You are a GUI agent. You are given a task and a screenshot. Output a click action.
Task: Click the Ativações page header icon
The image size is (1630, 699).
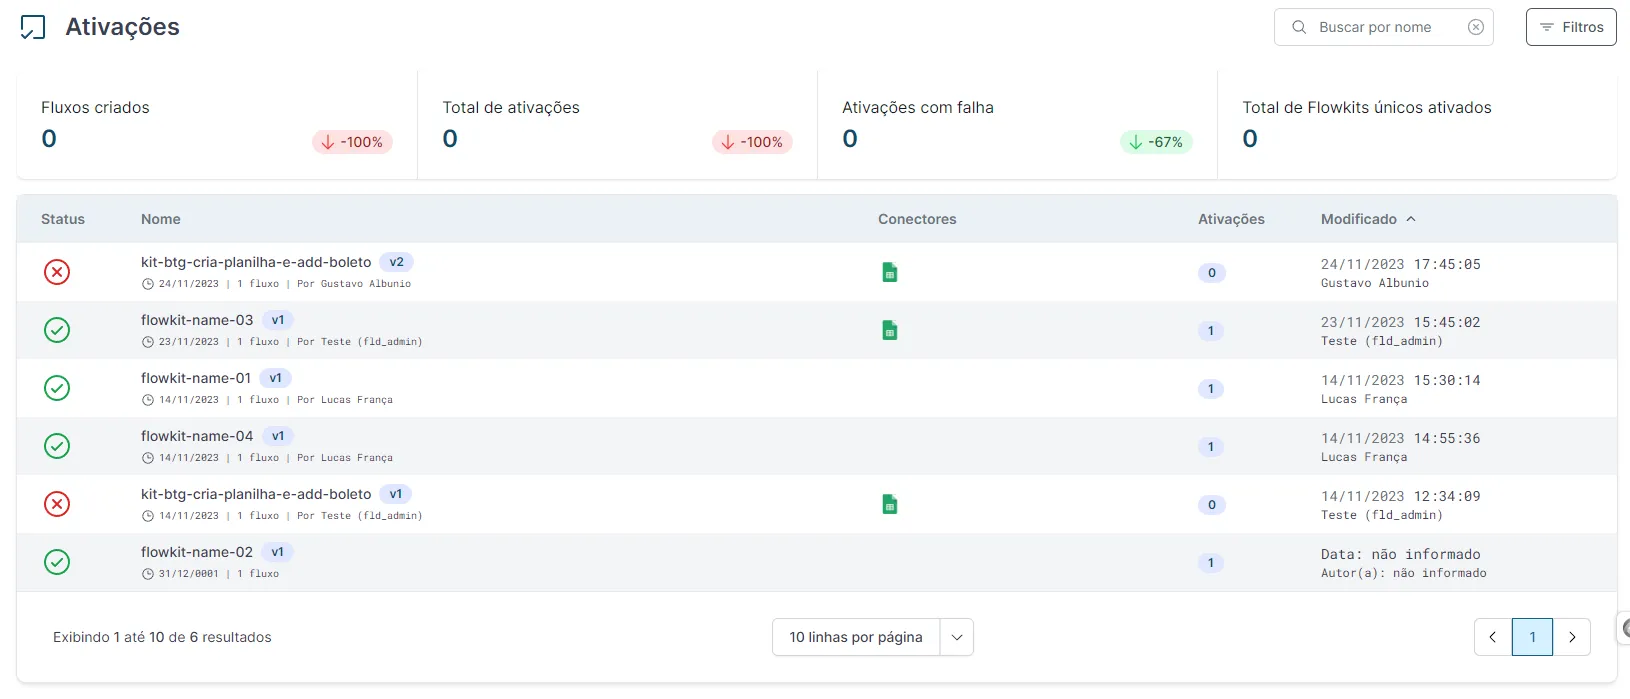click(33, 27)
